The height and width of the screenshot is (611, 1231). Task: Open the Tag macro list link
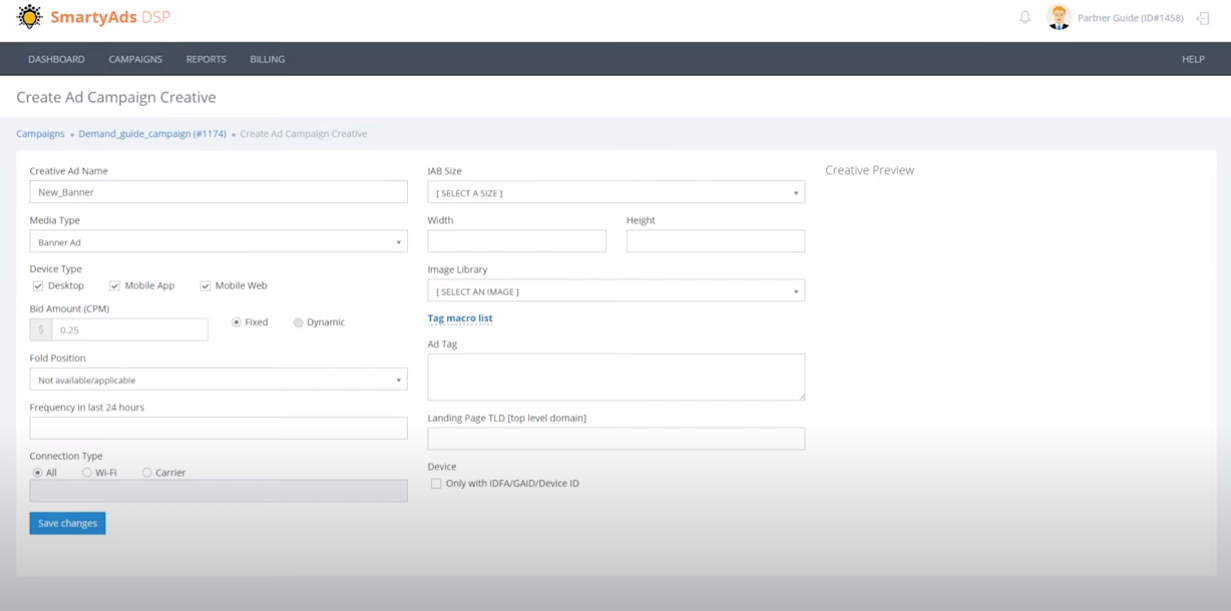tap(460, 318)
